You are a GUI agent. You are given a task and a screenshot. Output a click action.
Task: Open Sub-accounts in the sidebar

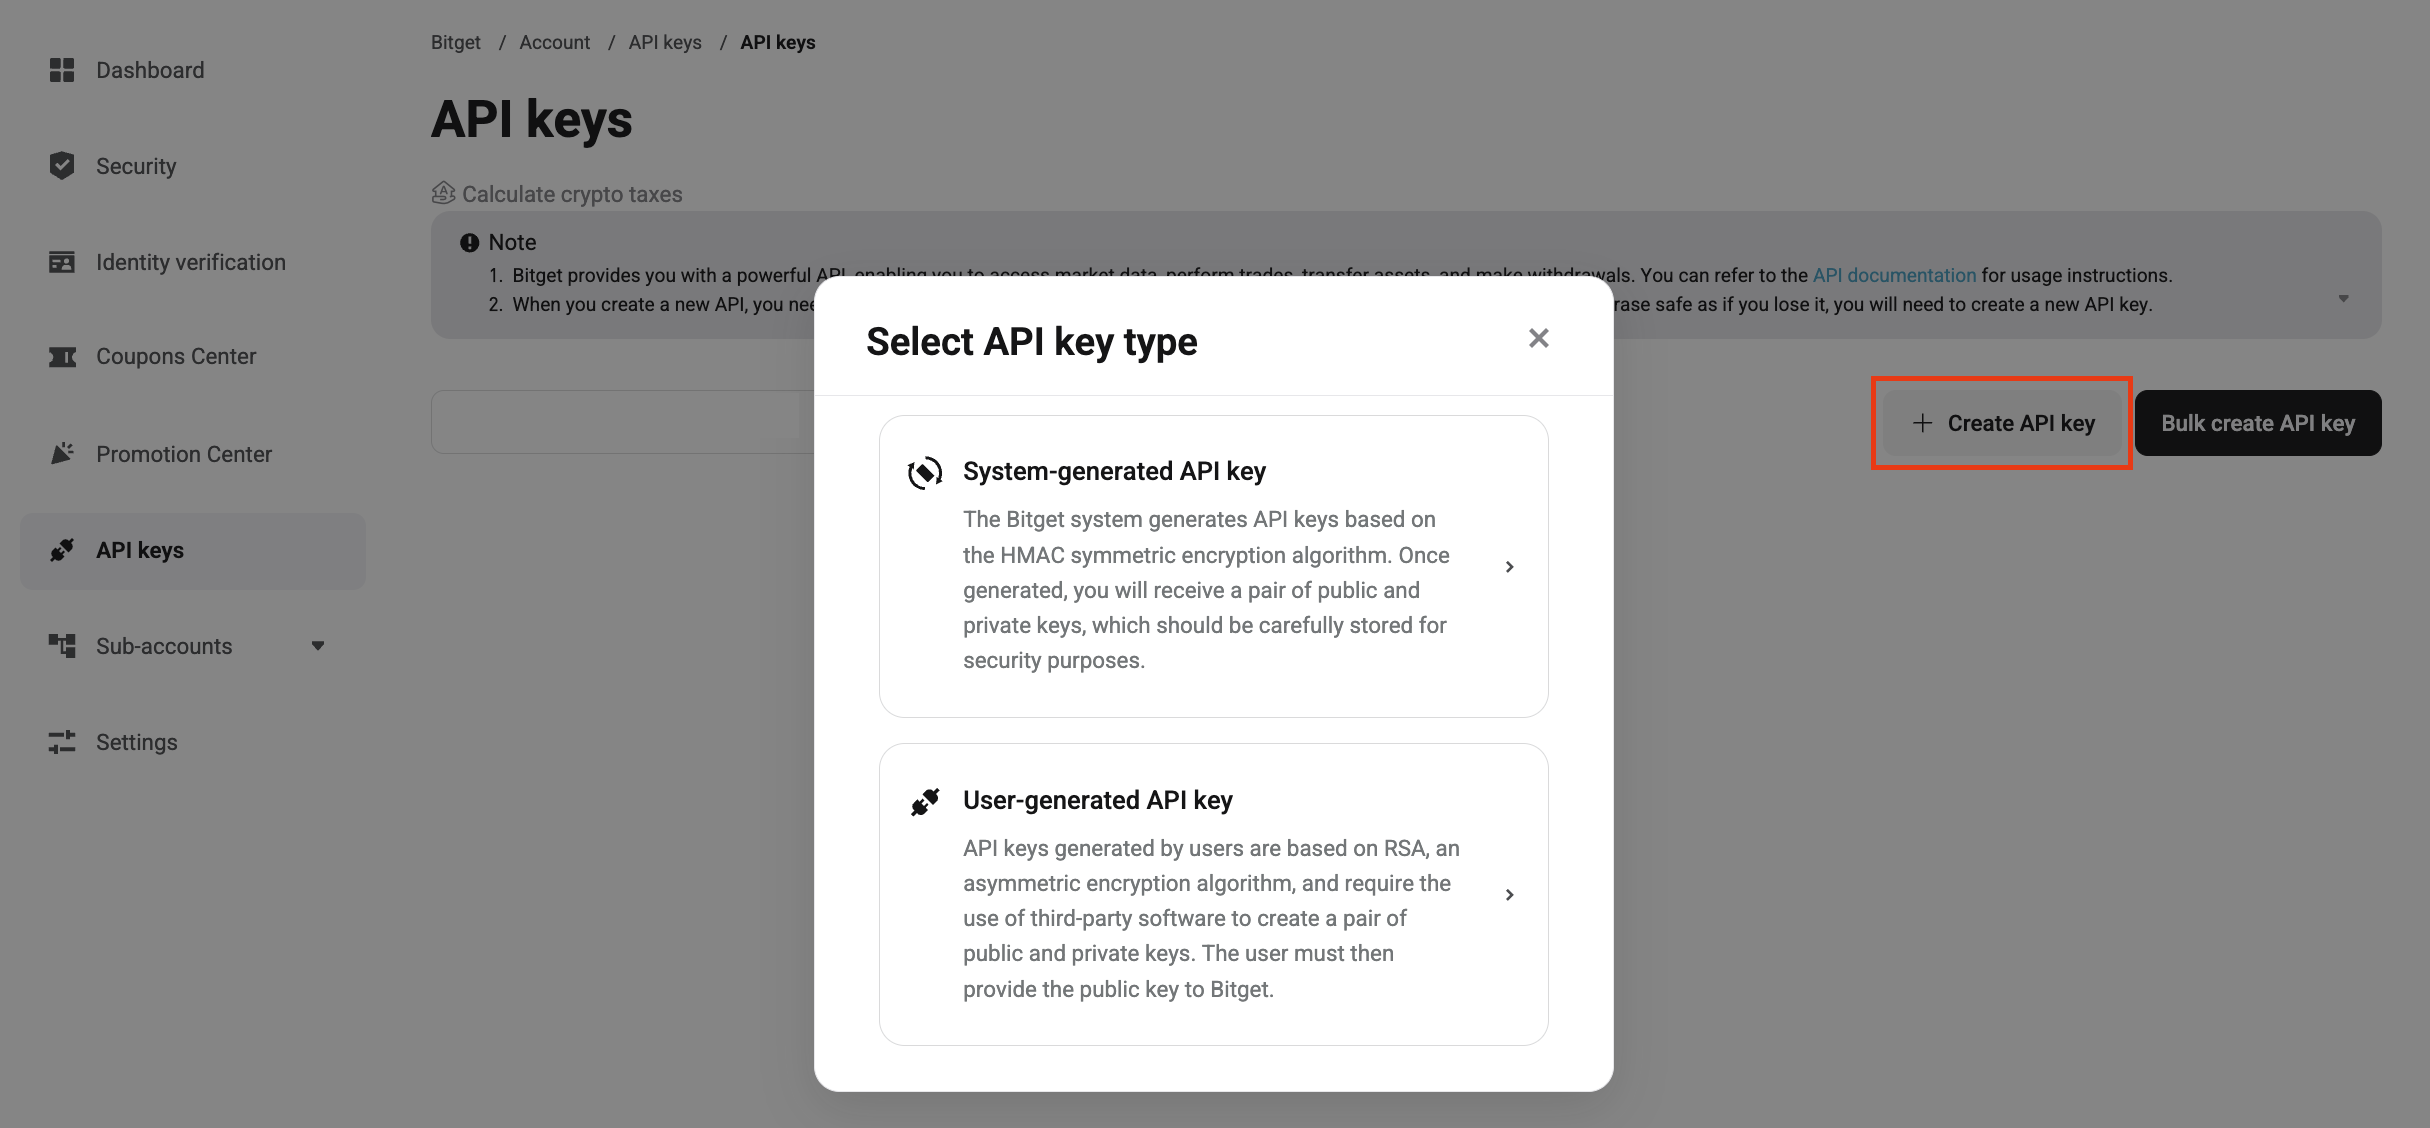pyautogui.click(x=164, y=646)
